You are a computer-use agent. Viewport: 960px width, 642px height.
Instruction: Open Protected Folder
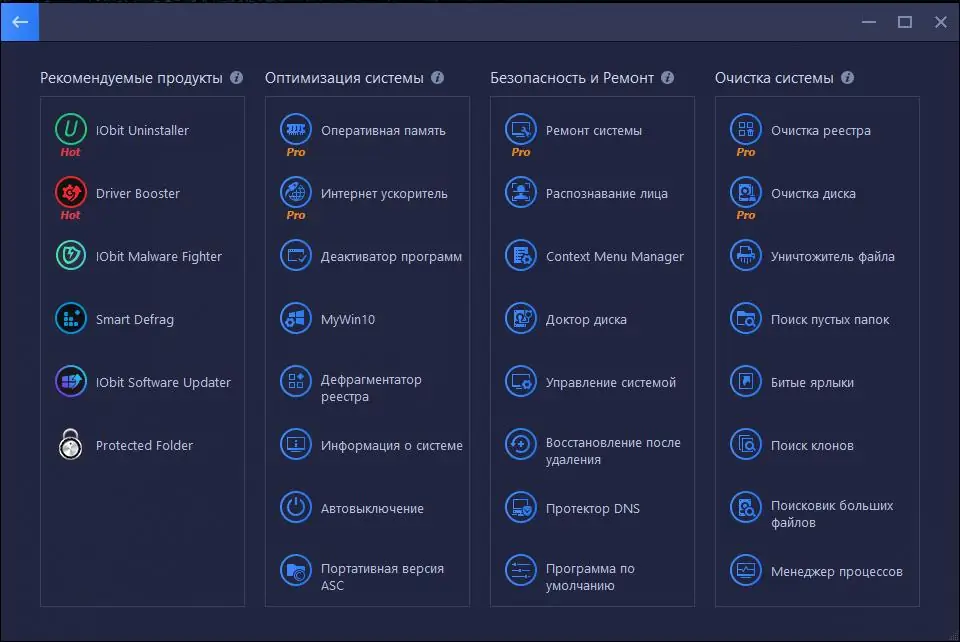tap(125, 445)
